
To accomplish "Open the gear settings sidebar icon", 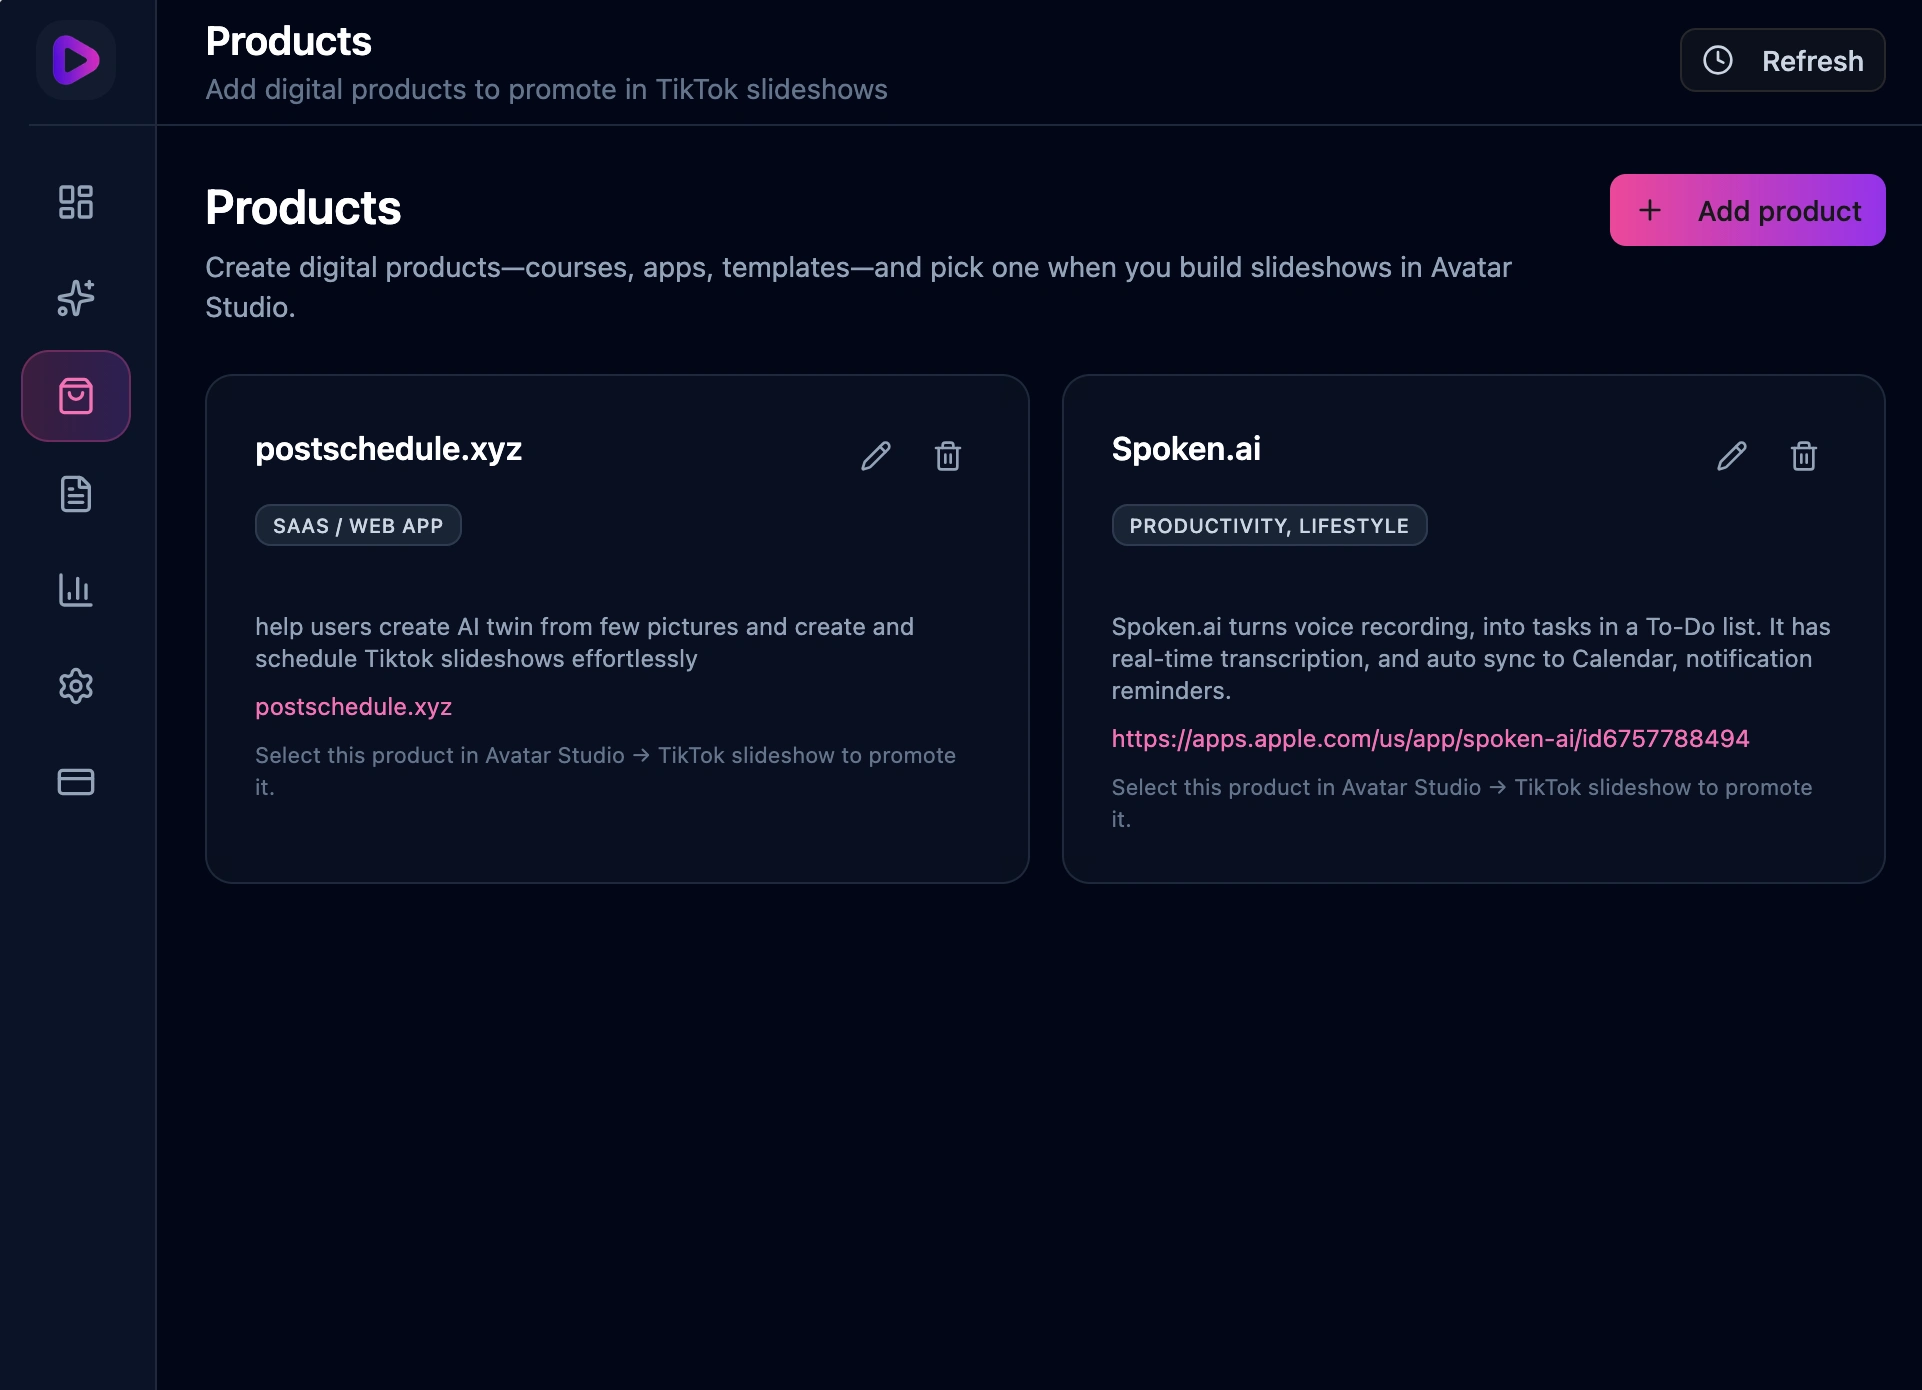I will (x=76, y=686).
